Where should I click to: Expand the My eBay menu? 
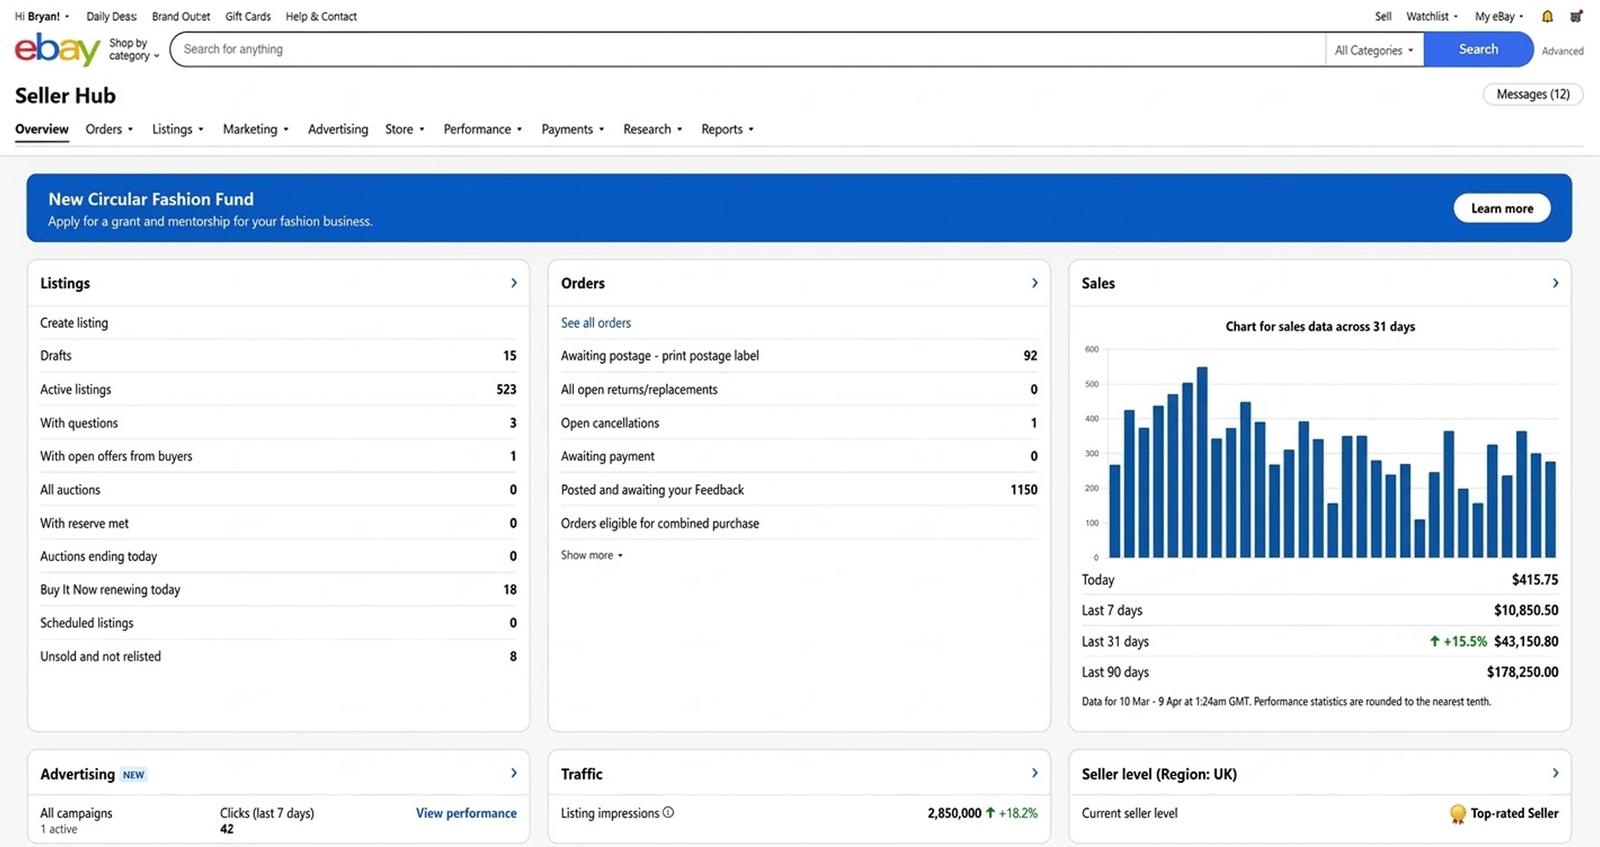click(x=1498, y=16)
